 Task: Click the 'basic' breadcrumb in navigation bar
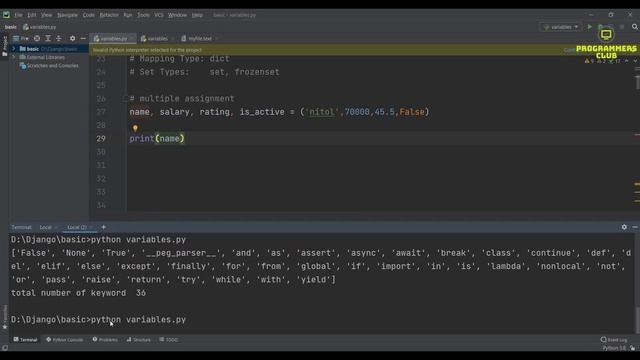(x=11, y=27)
